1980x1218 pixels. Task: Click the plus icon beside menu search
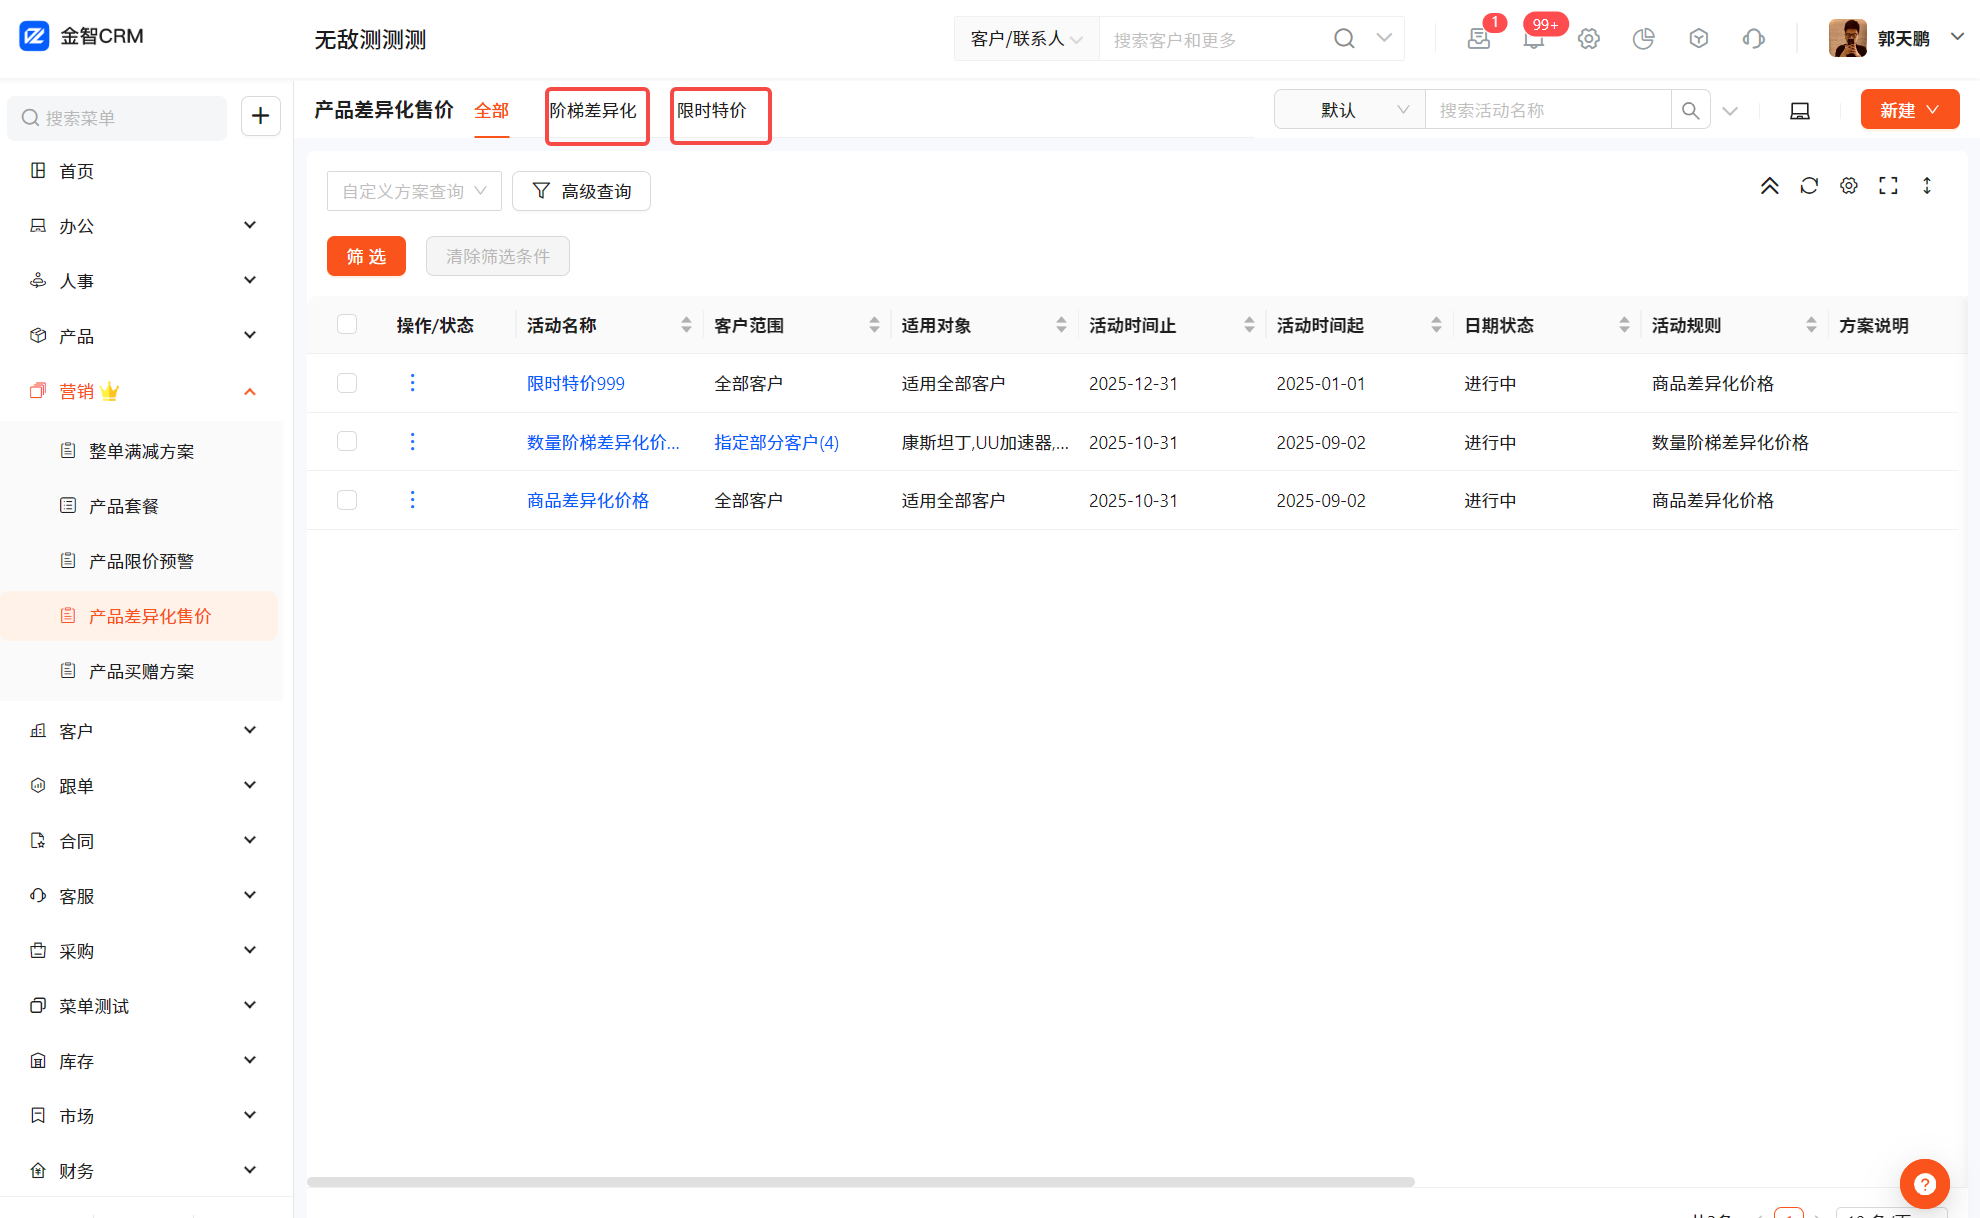(260, 116)
